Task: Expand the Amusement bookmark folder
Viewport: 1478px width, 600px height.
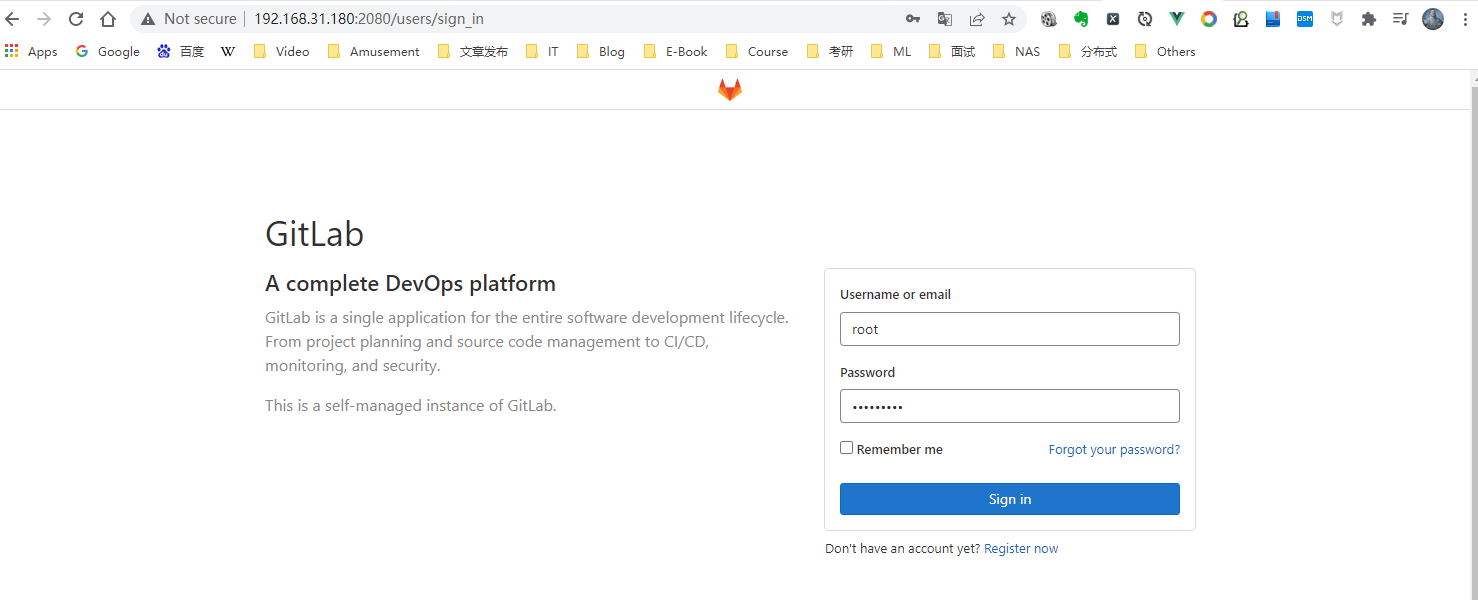Action: click(373, 51)
